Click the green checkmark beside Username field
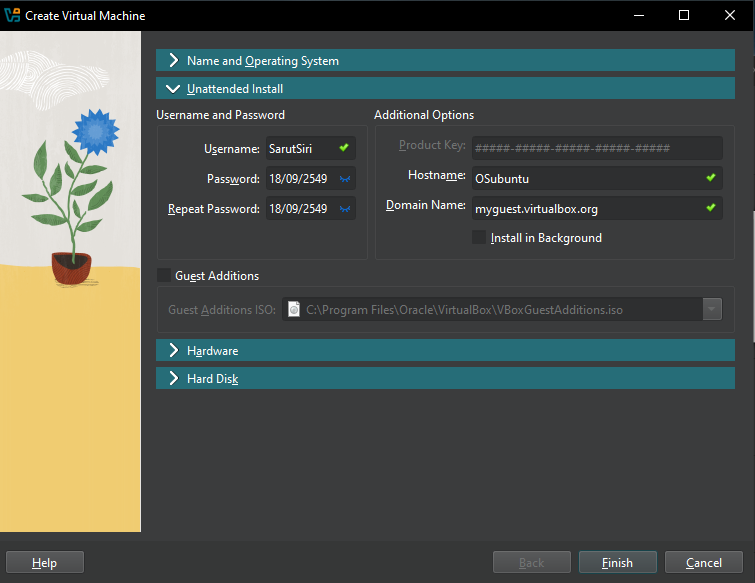The image size is (755, 583). [344, 149]
